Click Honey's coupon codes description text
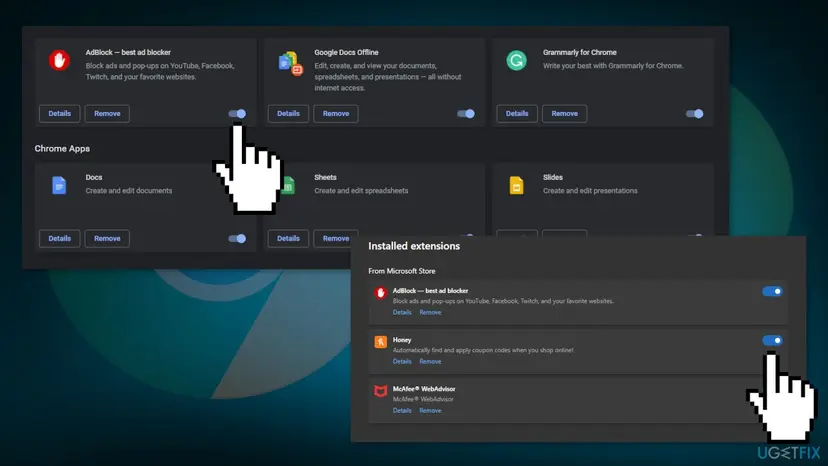 [483, 350]
